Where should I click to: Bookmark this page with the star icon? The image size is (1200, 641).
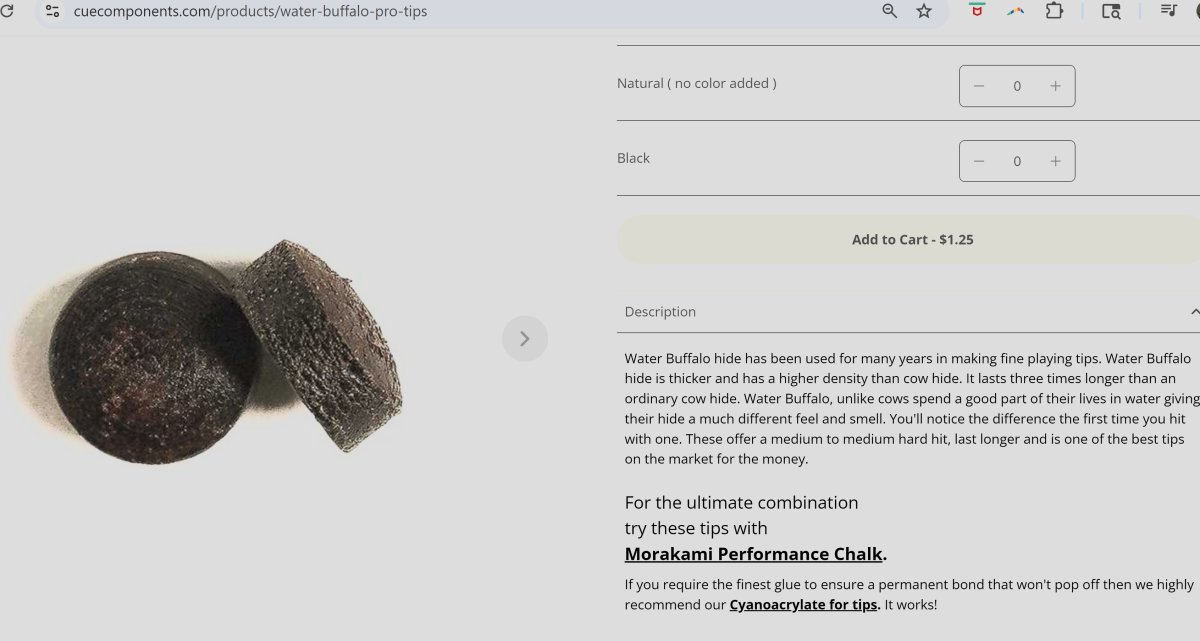[924, 11]
